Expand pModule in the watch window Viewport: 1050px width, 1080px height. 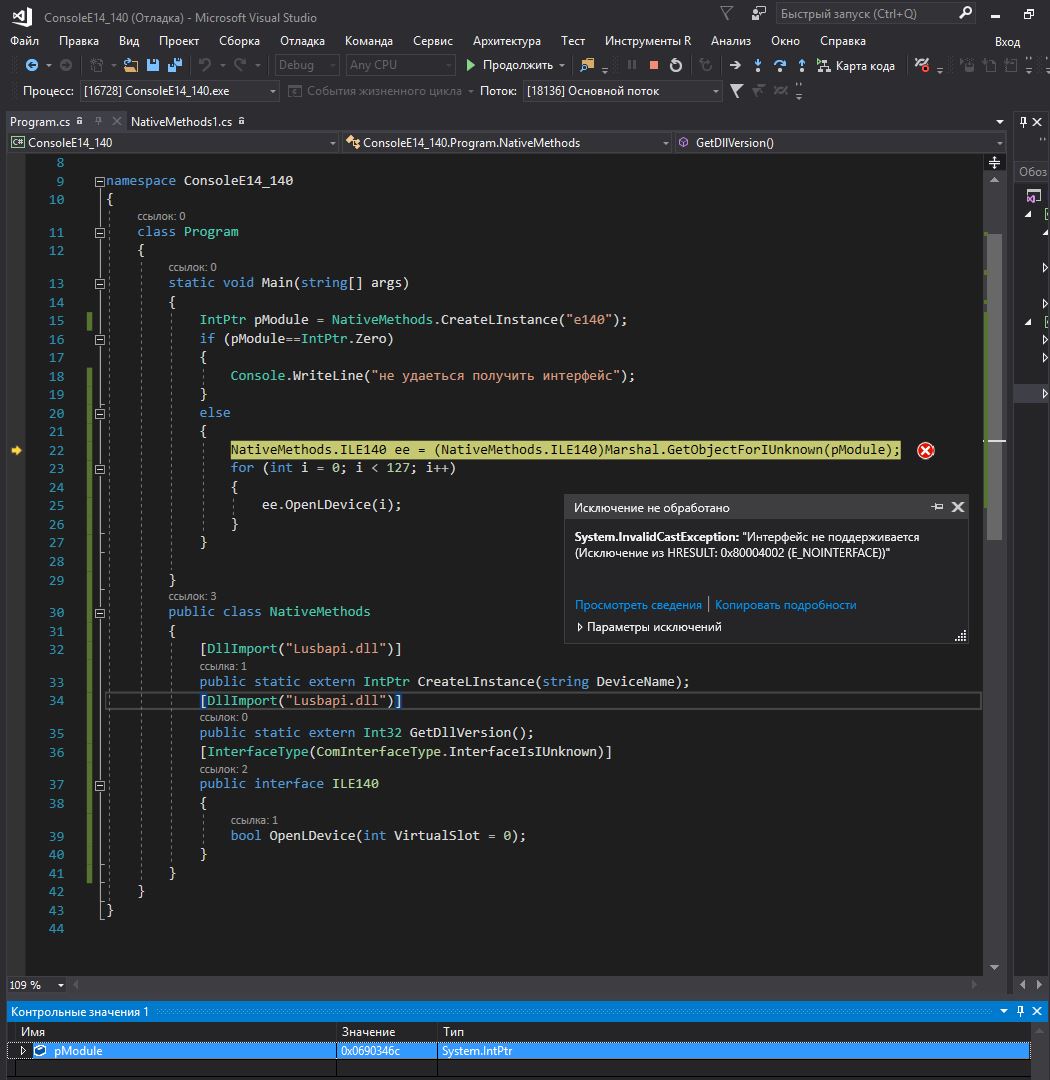coord(23,1050)
